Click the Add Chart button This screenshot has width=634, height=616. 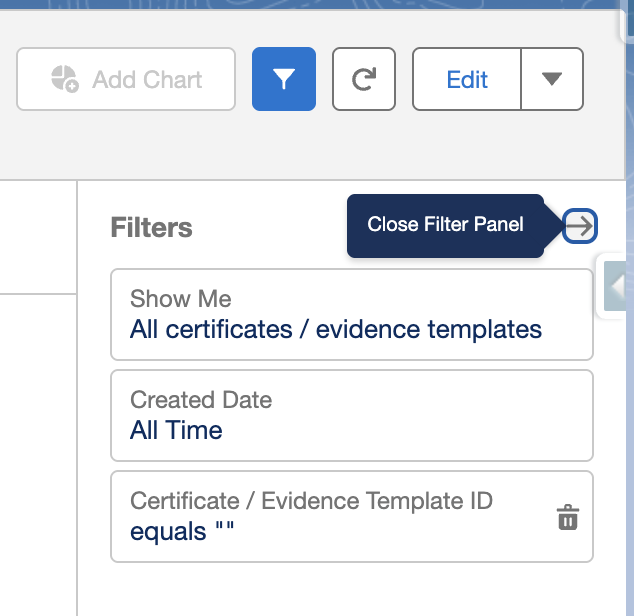126,79
